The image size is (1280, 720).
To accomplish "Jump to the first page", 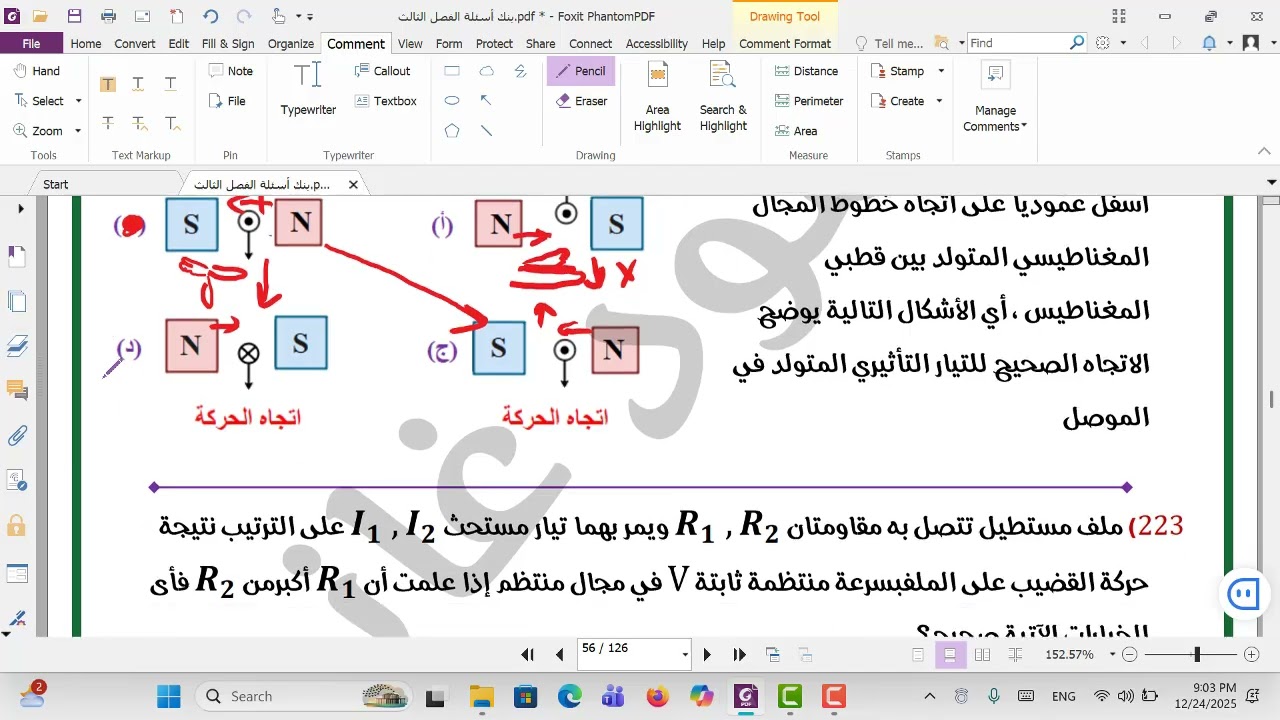I will click(x=527, y=655).
